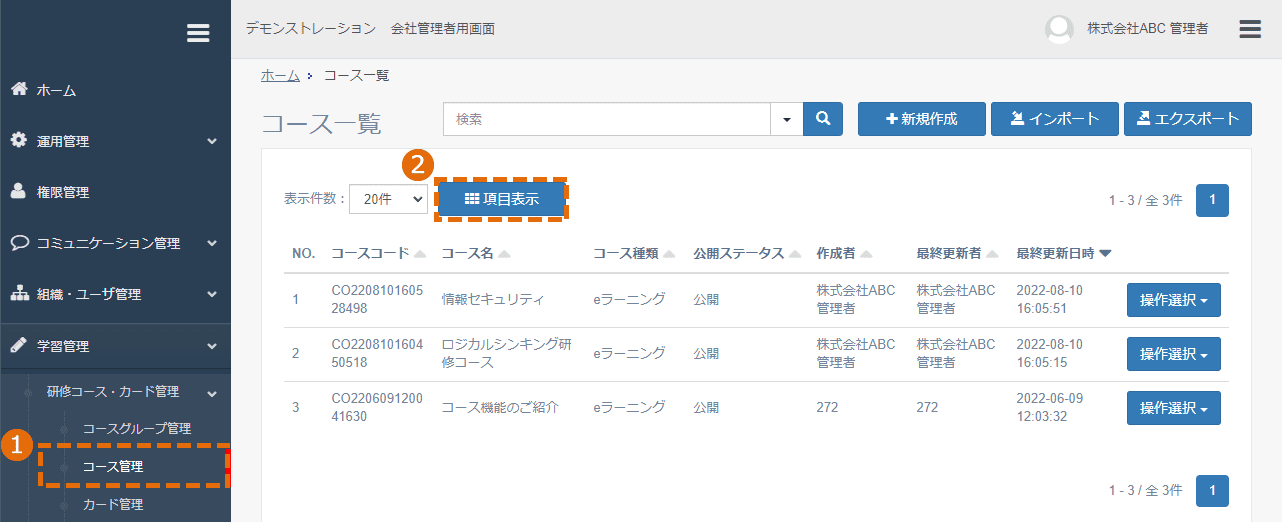
Task: Click 公開 status in コース機能のご紹介 row
Action: point(706,407)
